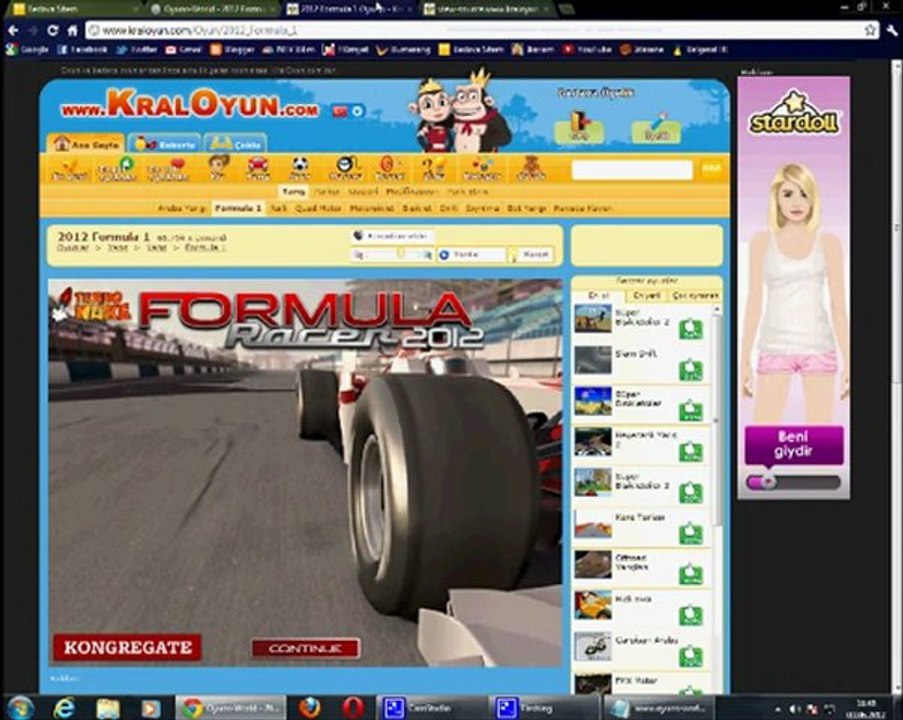903x720 pixels.
Task: Open the Windows Start button
Action: pos(20,707)
